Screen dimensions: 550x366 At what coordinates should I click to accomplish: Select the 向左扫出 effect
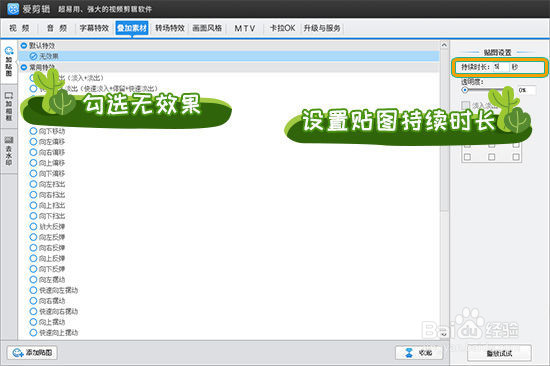click(x=47, y=184)
